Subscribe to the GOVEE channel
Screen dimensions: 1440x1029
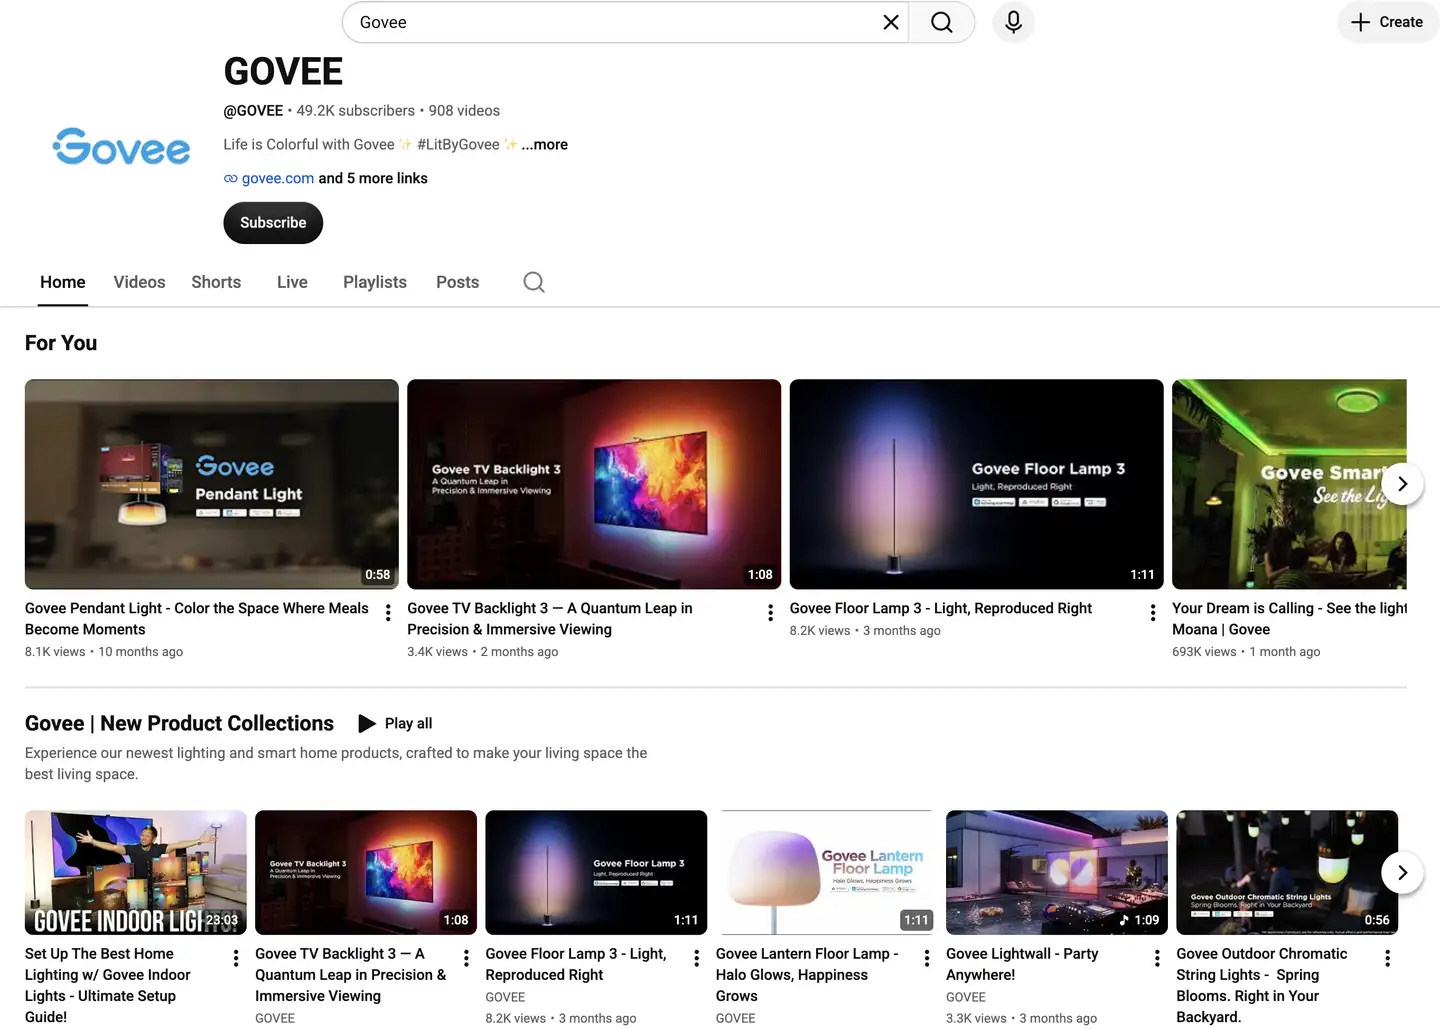[273, 223]
